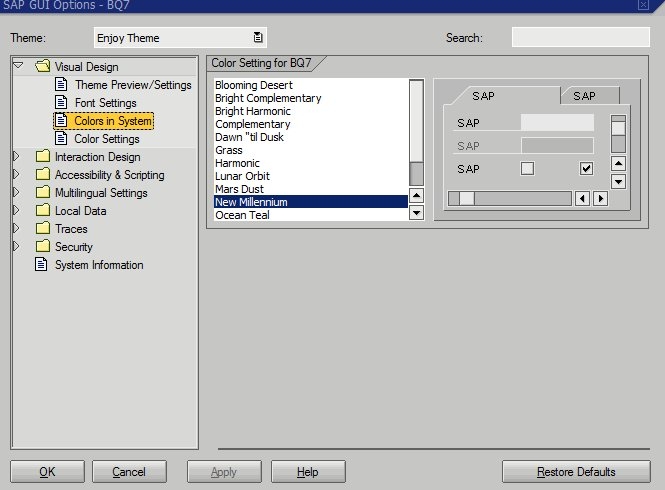Open Color Settings tree item
Screen dimensions: 665x490
pos(107,139)
